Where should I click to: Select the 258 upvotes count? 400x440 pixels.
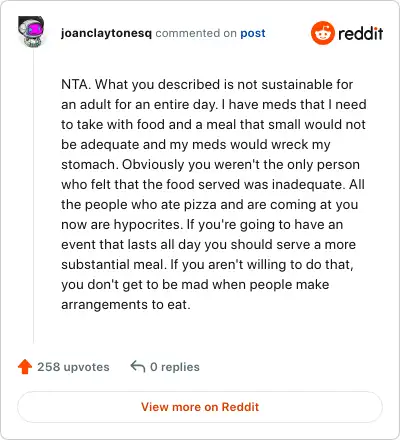pyautogui.click(x=73, y=367)
